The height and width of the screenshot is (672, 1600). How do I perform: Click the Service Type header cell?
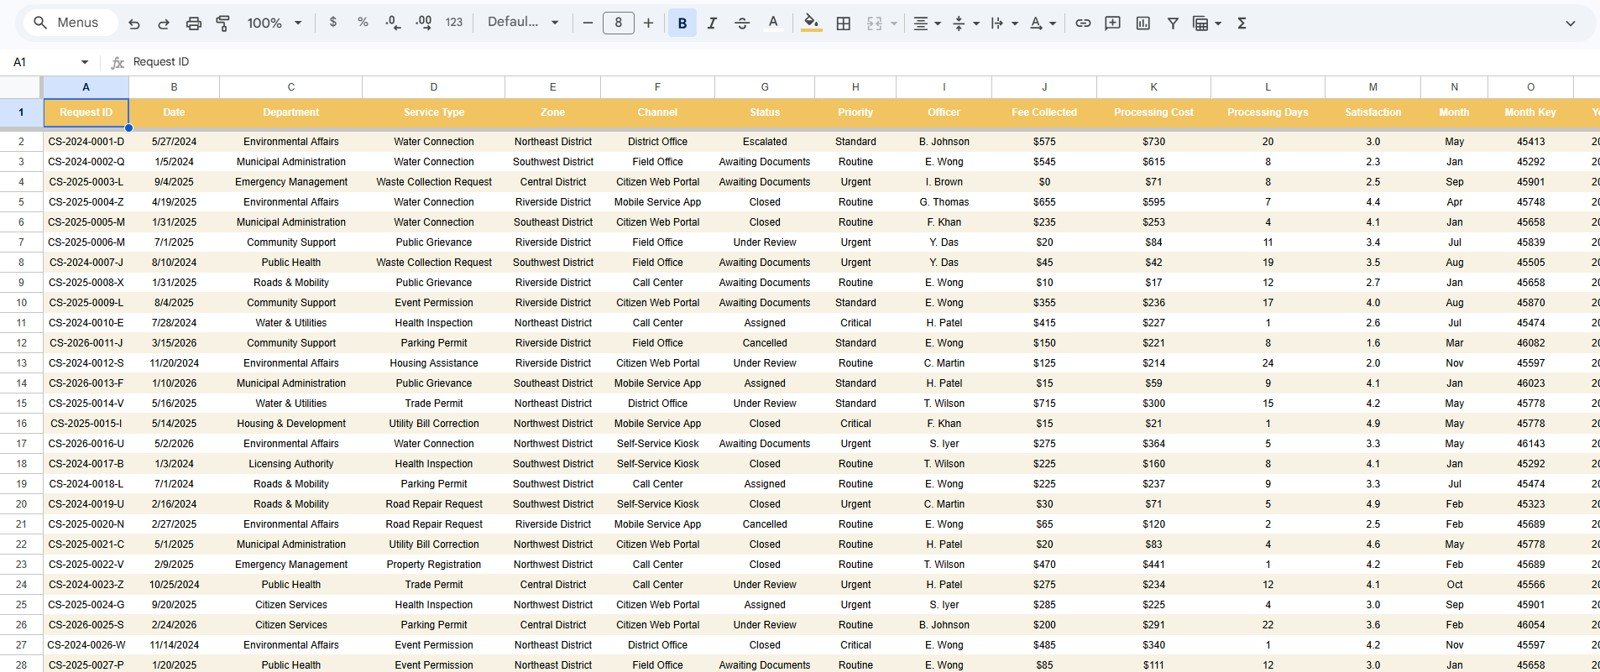pos(434,113)
